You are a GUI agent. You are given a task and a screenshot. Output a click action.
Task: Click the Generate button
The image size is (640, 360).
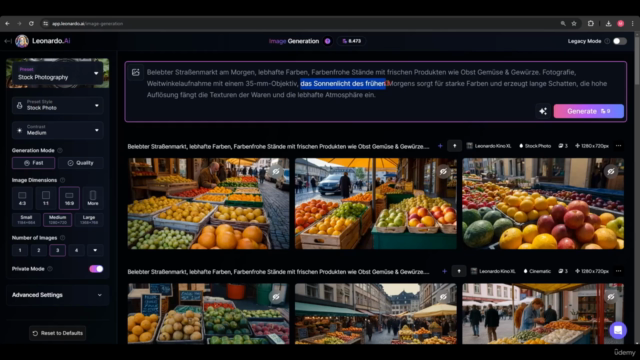[589, 111]
